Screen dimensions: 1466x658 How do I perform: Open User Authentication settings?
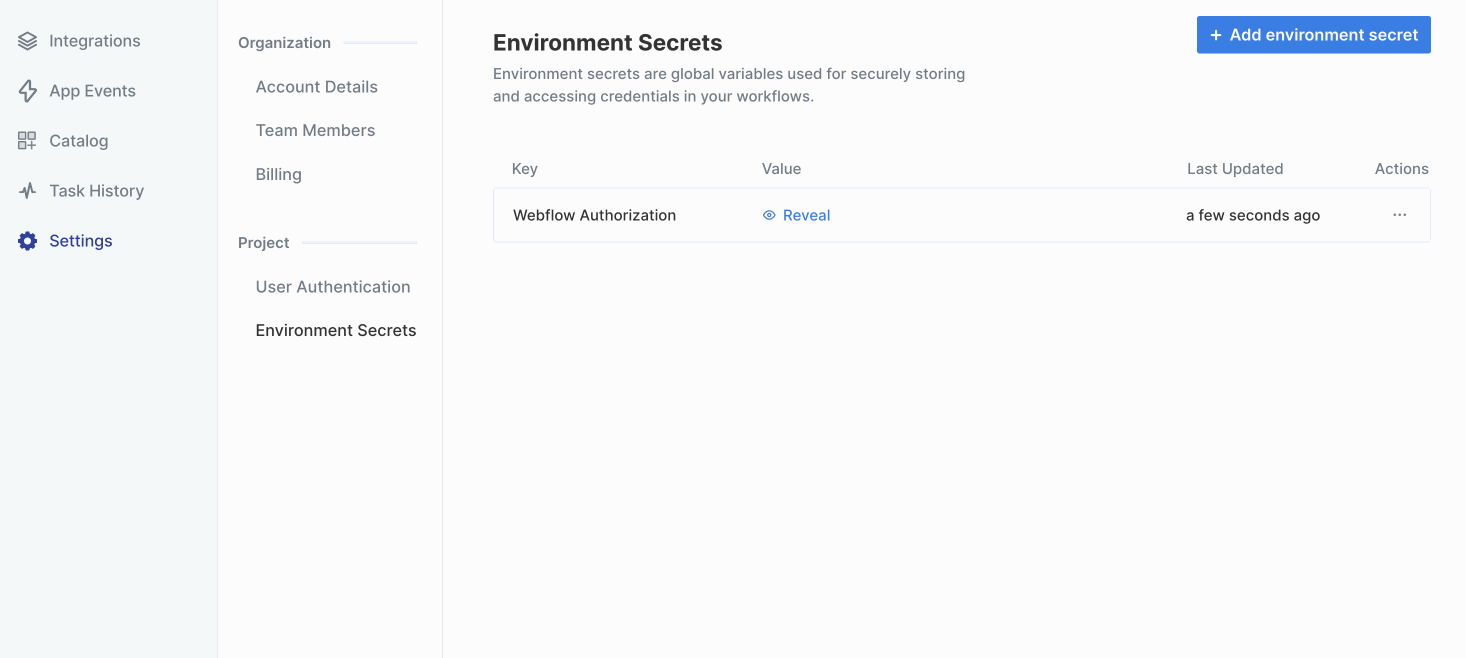point(333,287)
